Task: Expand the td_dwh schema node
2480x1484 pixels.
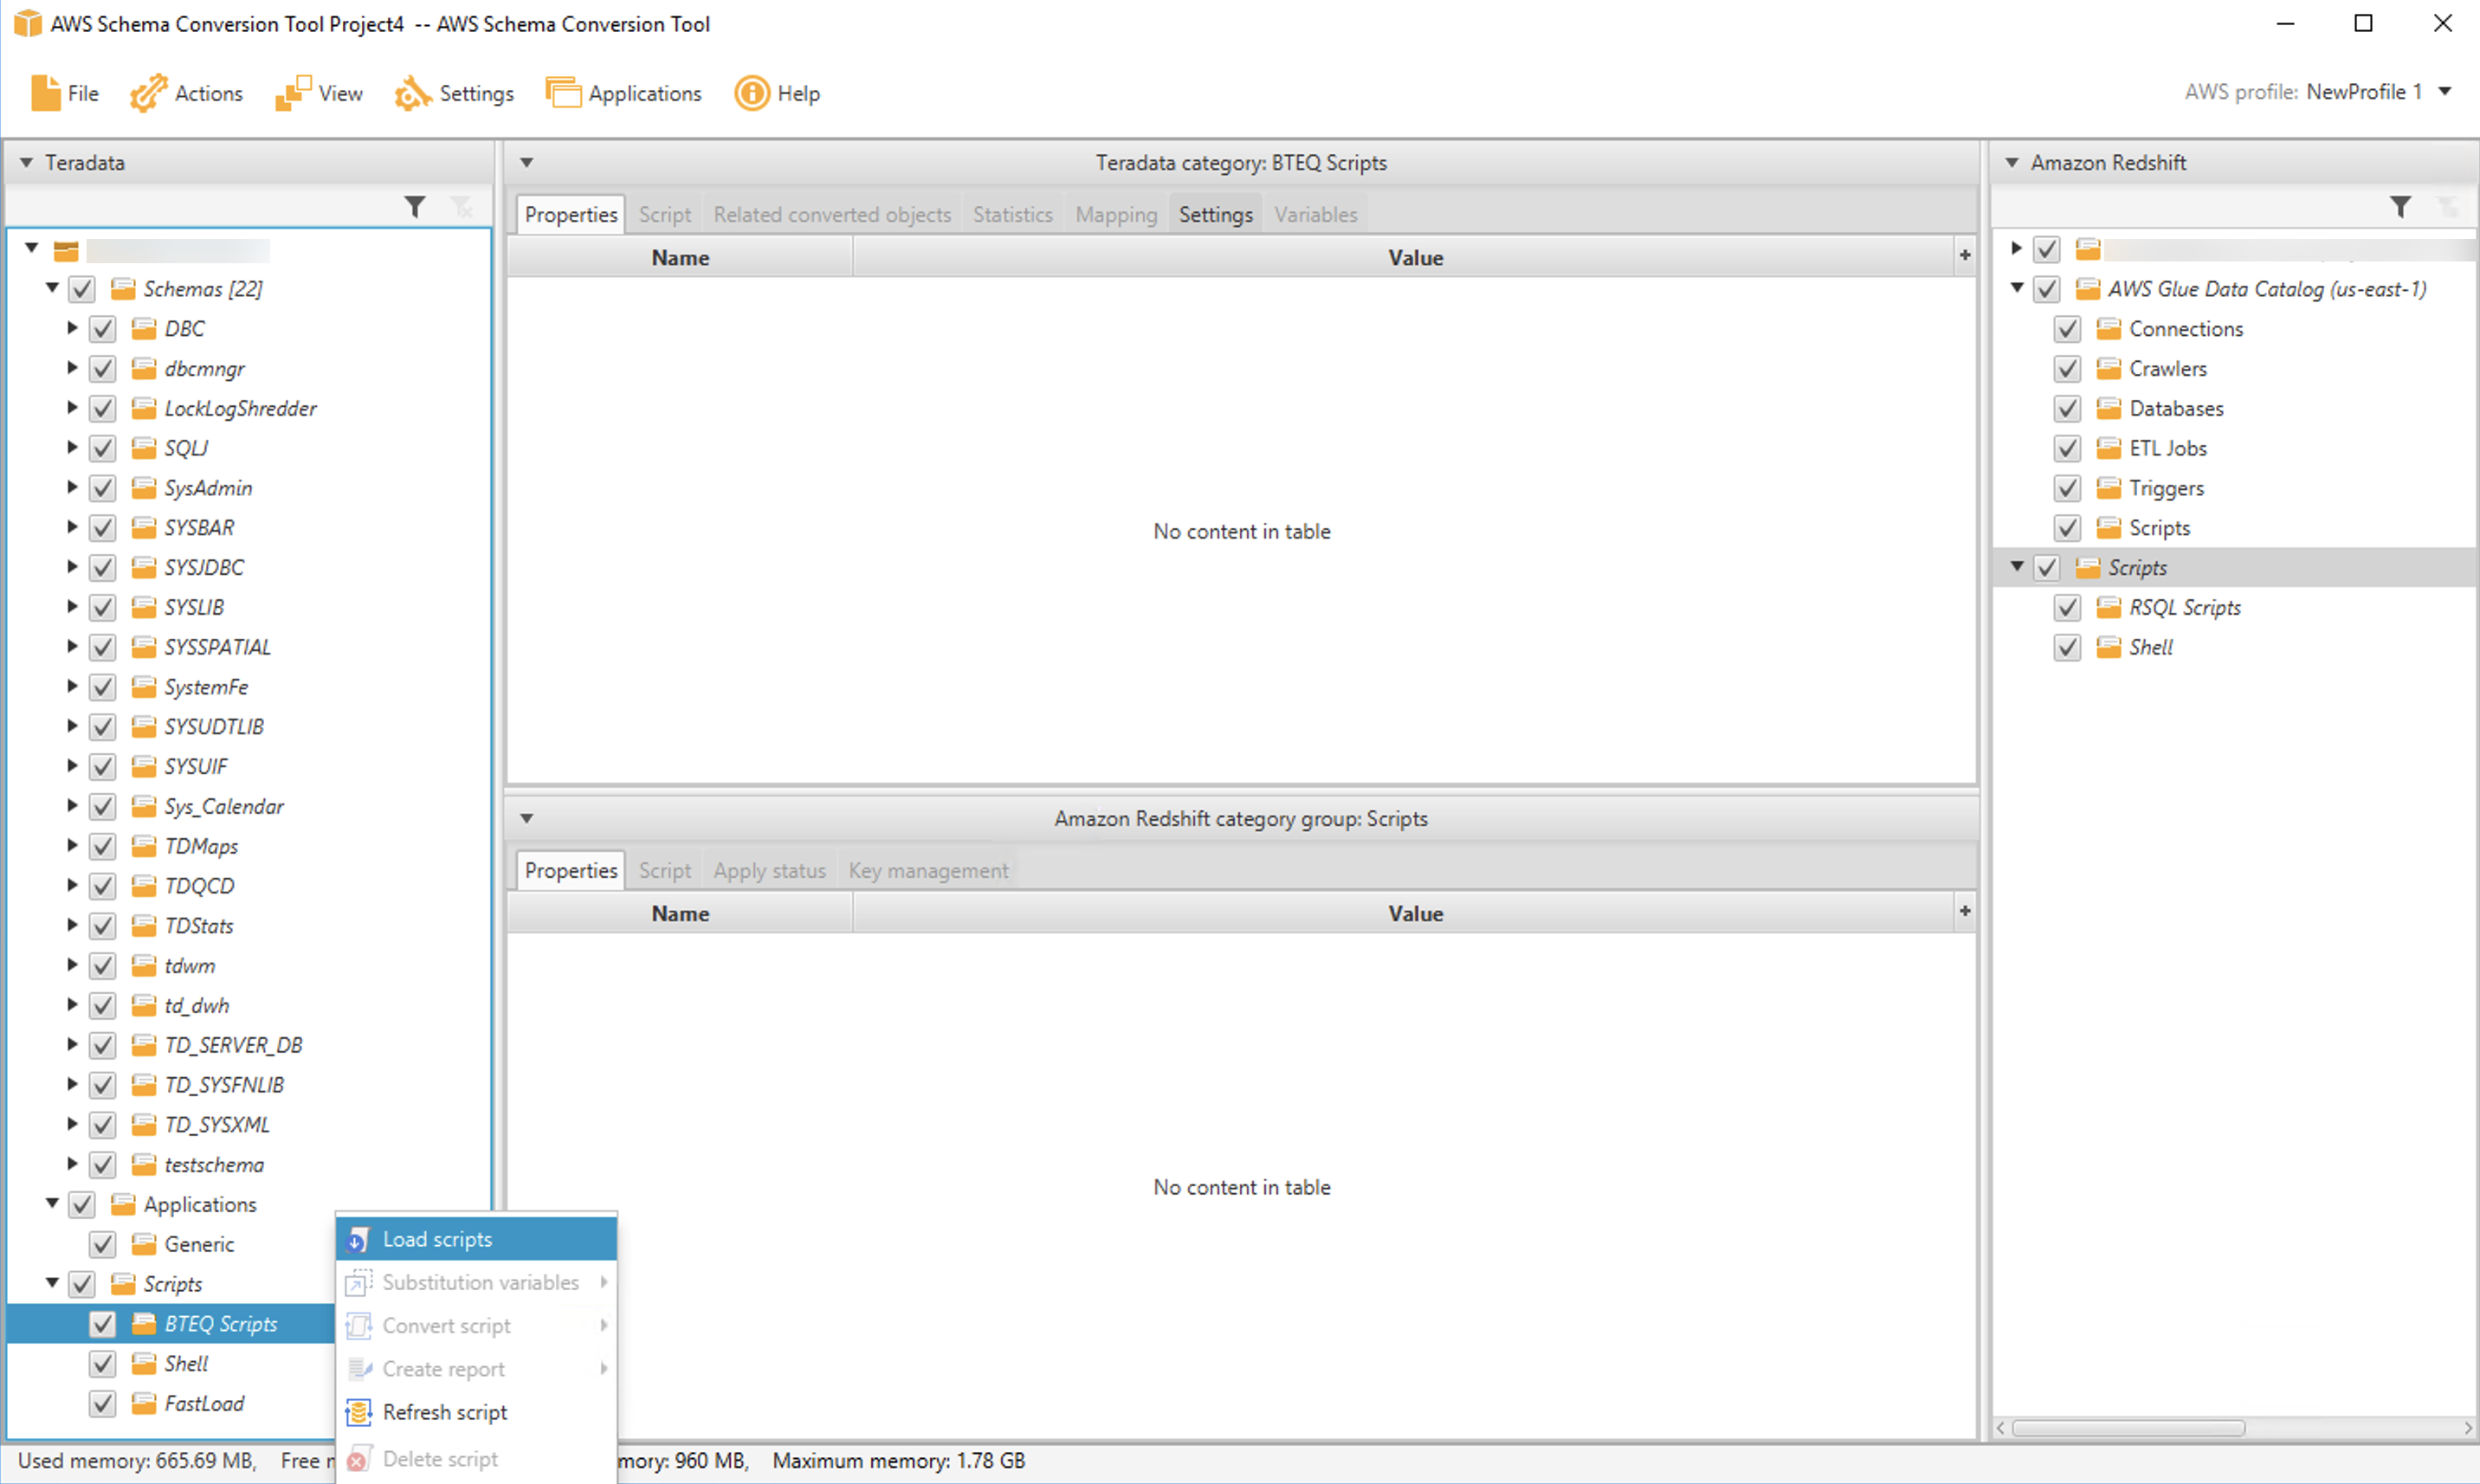Action: 72,1005
